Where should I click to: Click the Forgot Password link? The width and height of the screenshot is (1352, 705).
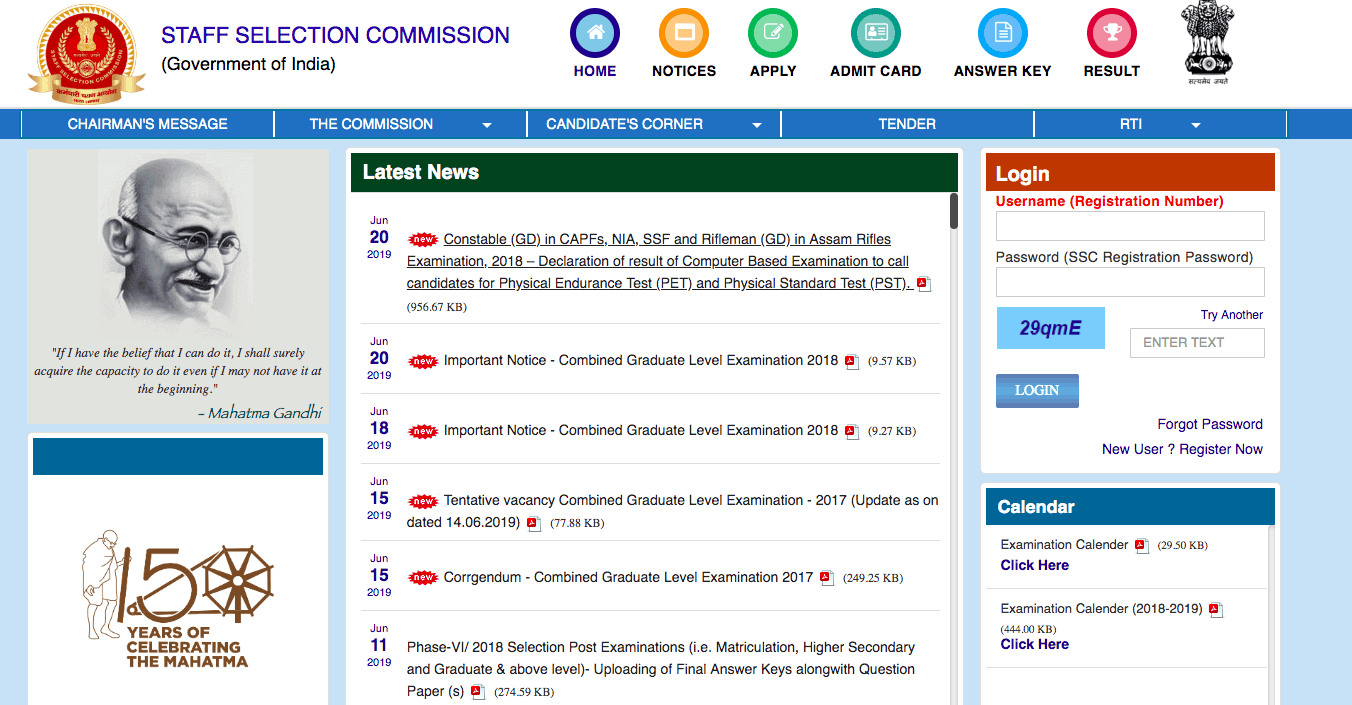(x=1209, y=424)
